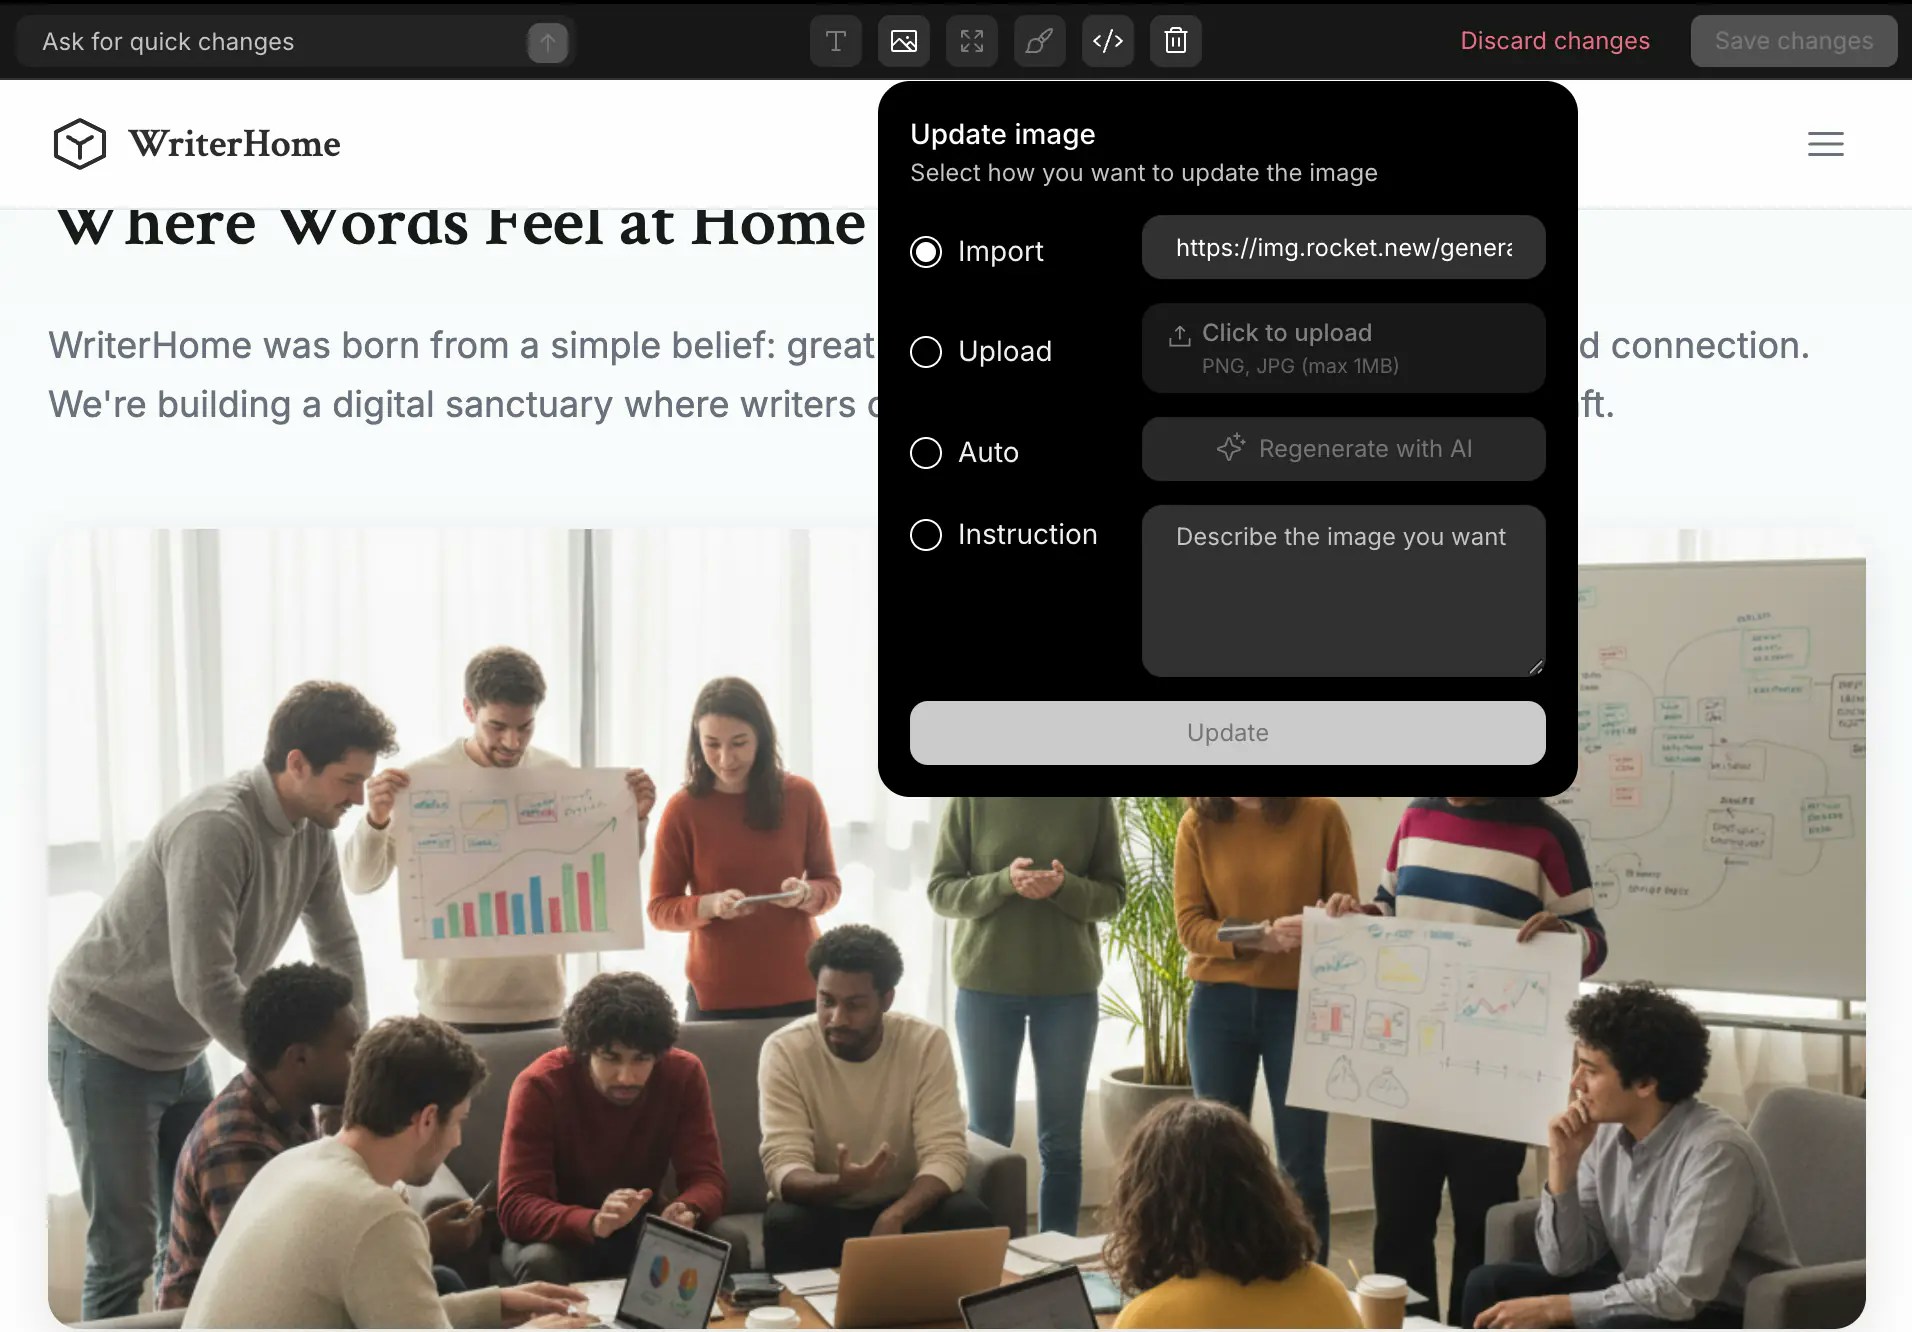Open the hamburger navigation menu
1912x1332 pixels.
point(1825,143)
